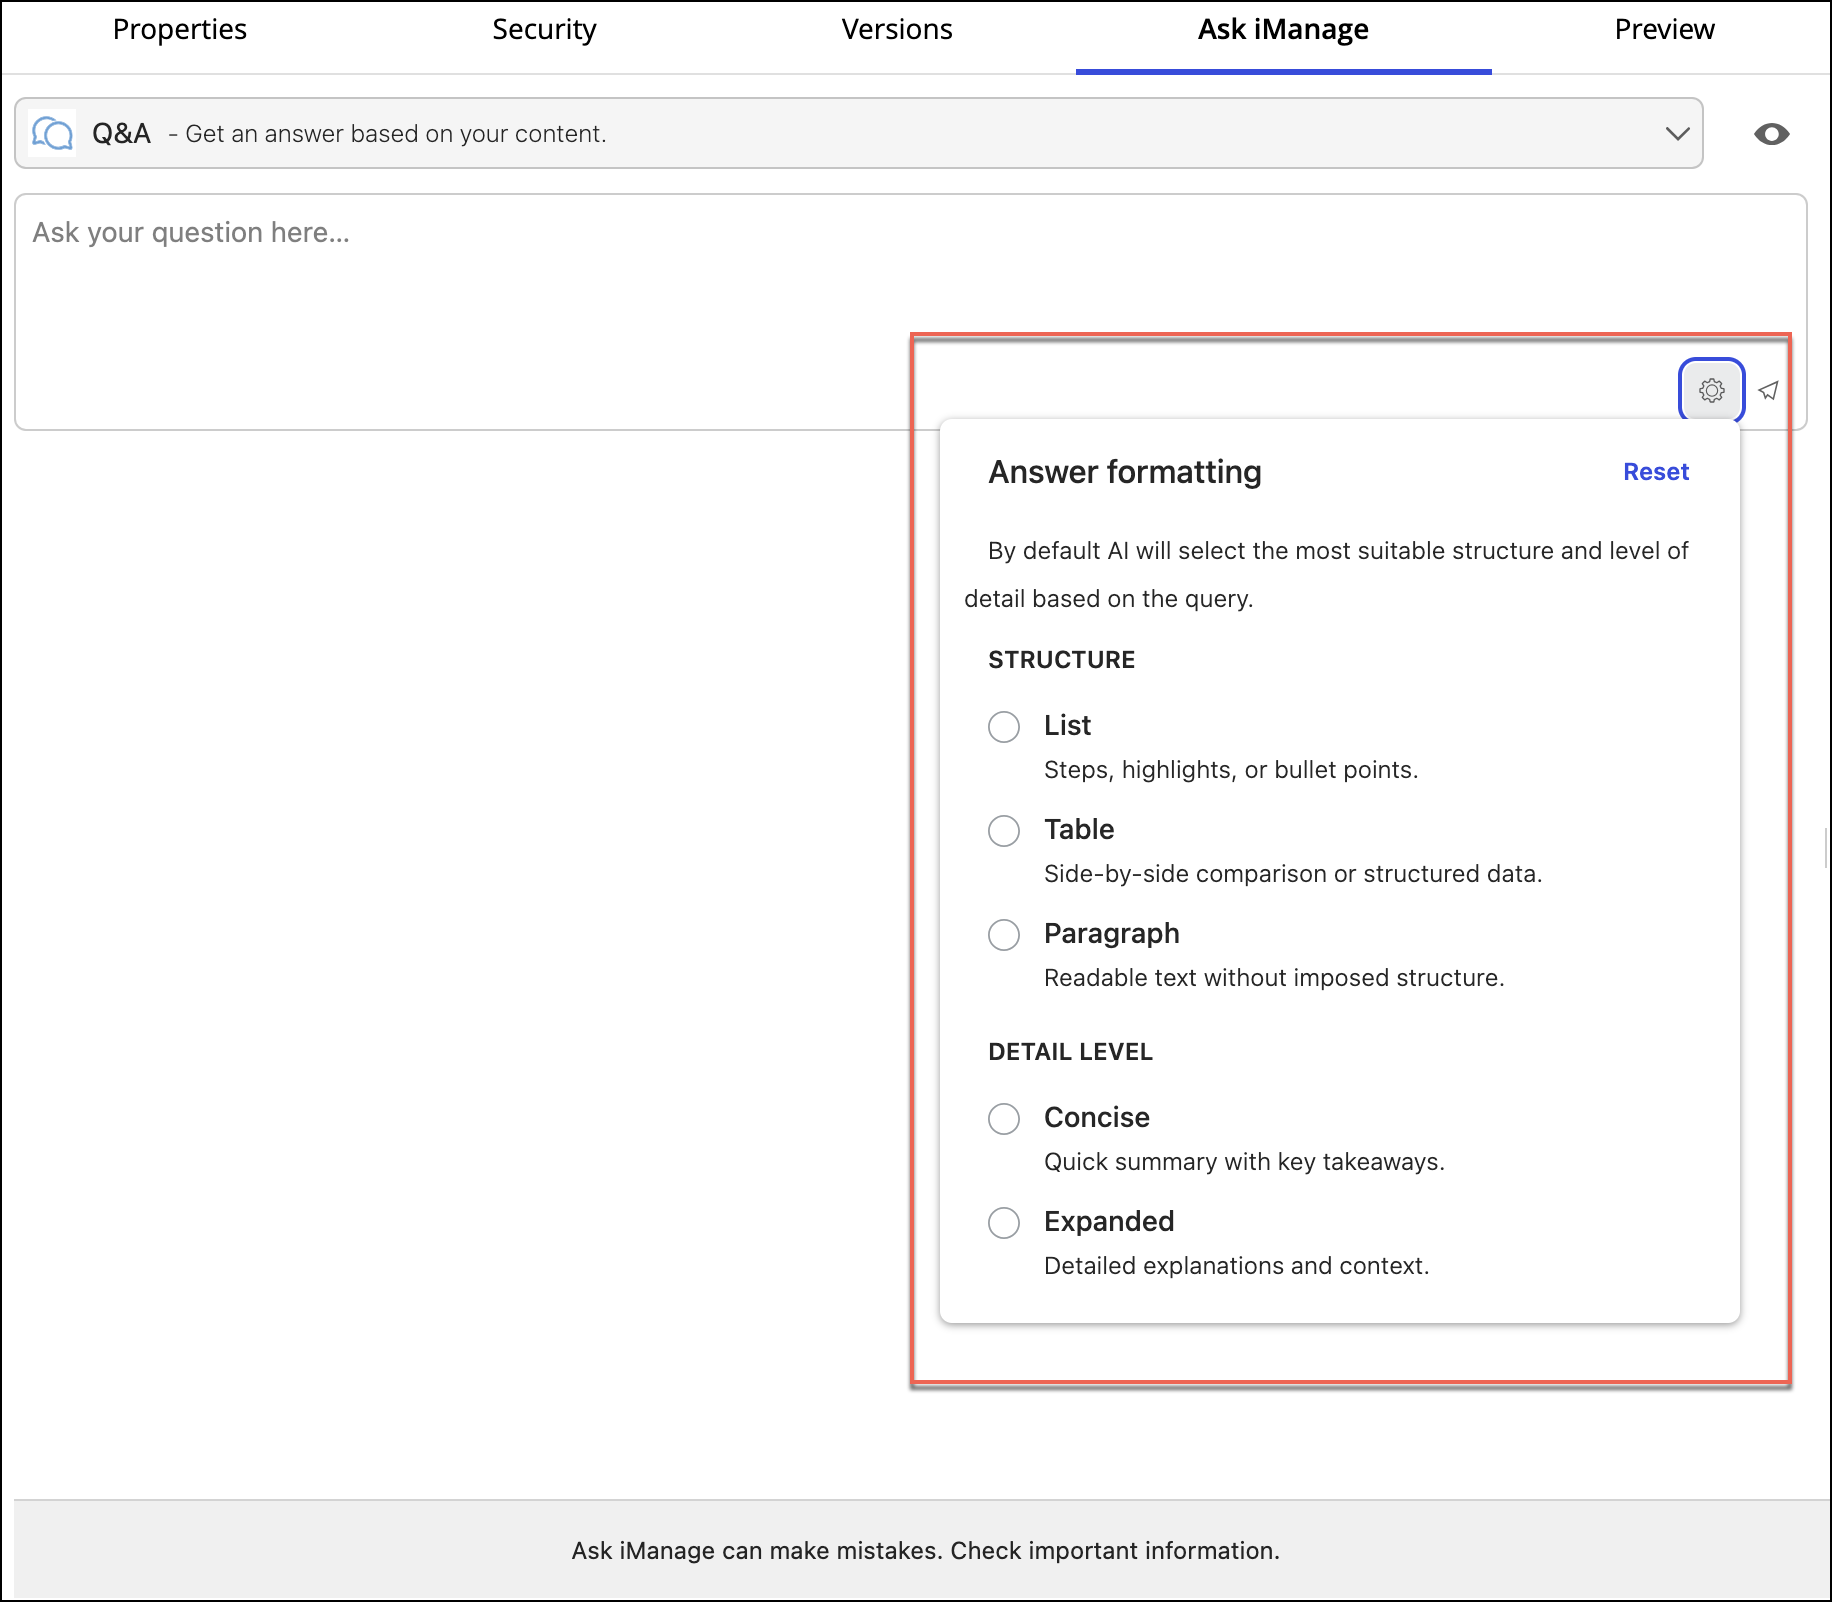This screenshot has height=1602, width=1832.
Task: Expand the Q&A mode dropdown chevron
Action: coord(1677,134)
